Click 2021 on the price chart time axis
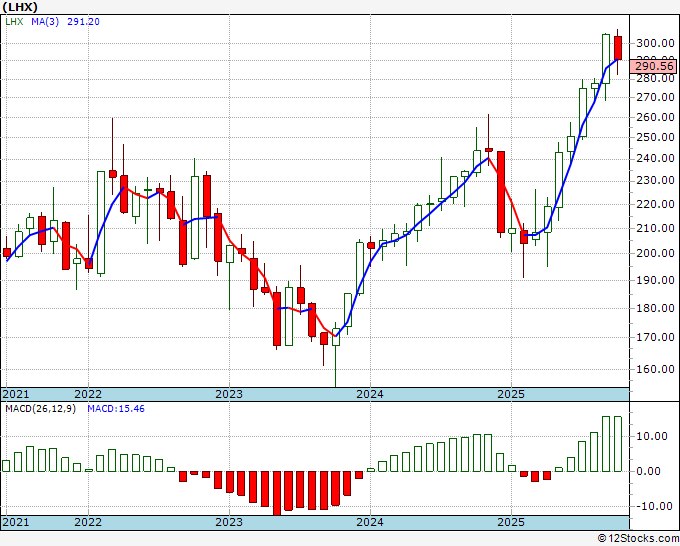Image resolution: width=680 pixels, height=546 pixels. coord(16,394)
